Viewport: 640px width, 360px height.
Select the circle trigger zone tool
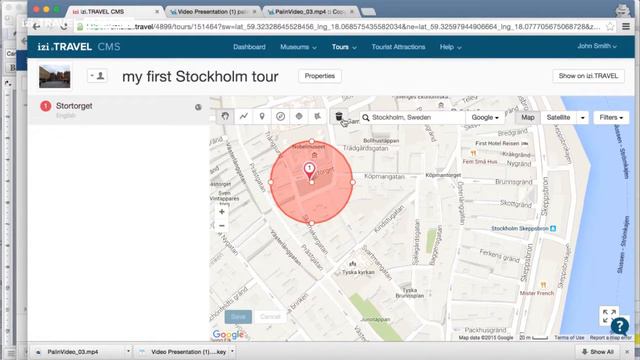[x=280, y=116]
